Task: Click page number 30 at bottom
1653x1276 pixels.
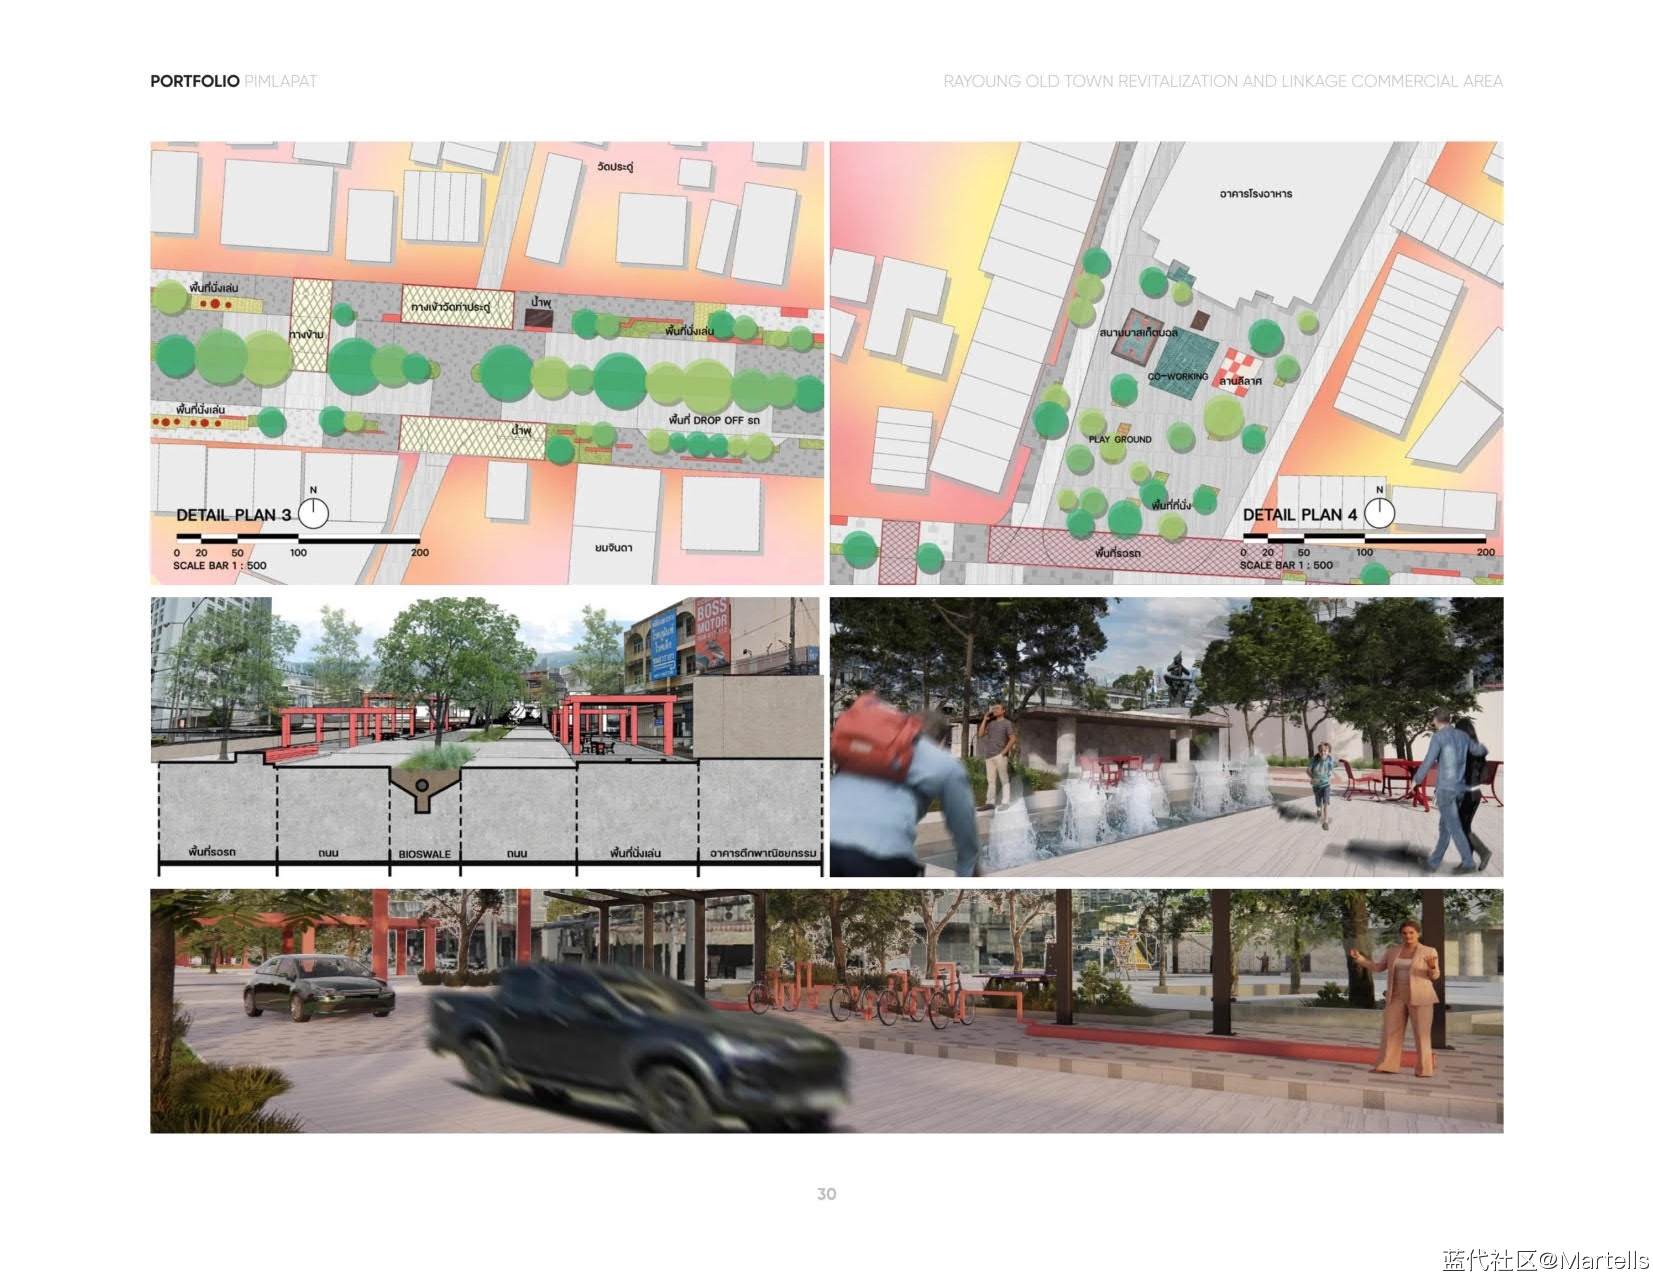Action: [x=826, y=1194]
